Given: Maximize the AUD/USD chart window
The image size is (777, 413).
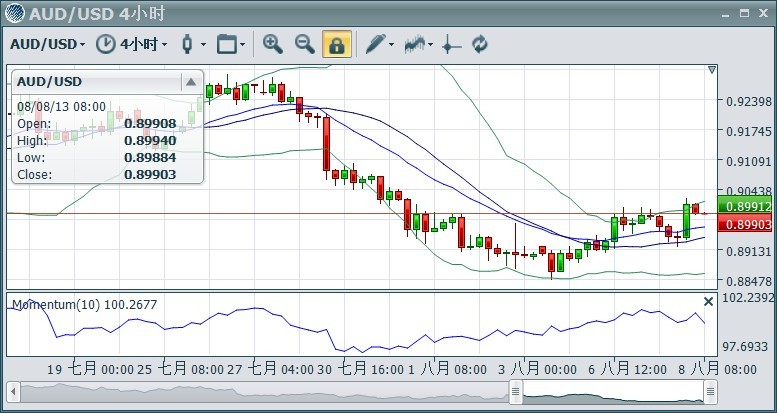Looking at the screenshot, I should pos(744,13).
